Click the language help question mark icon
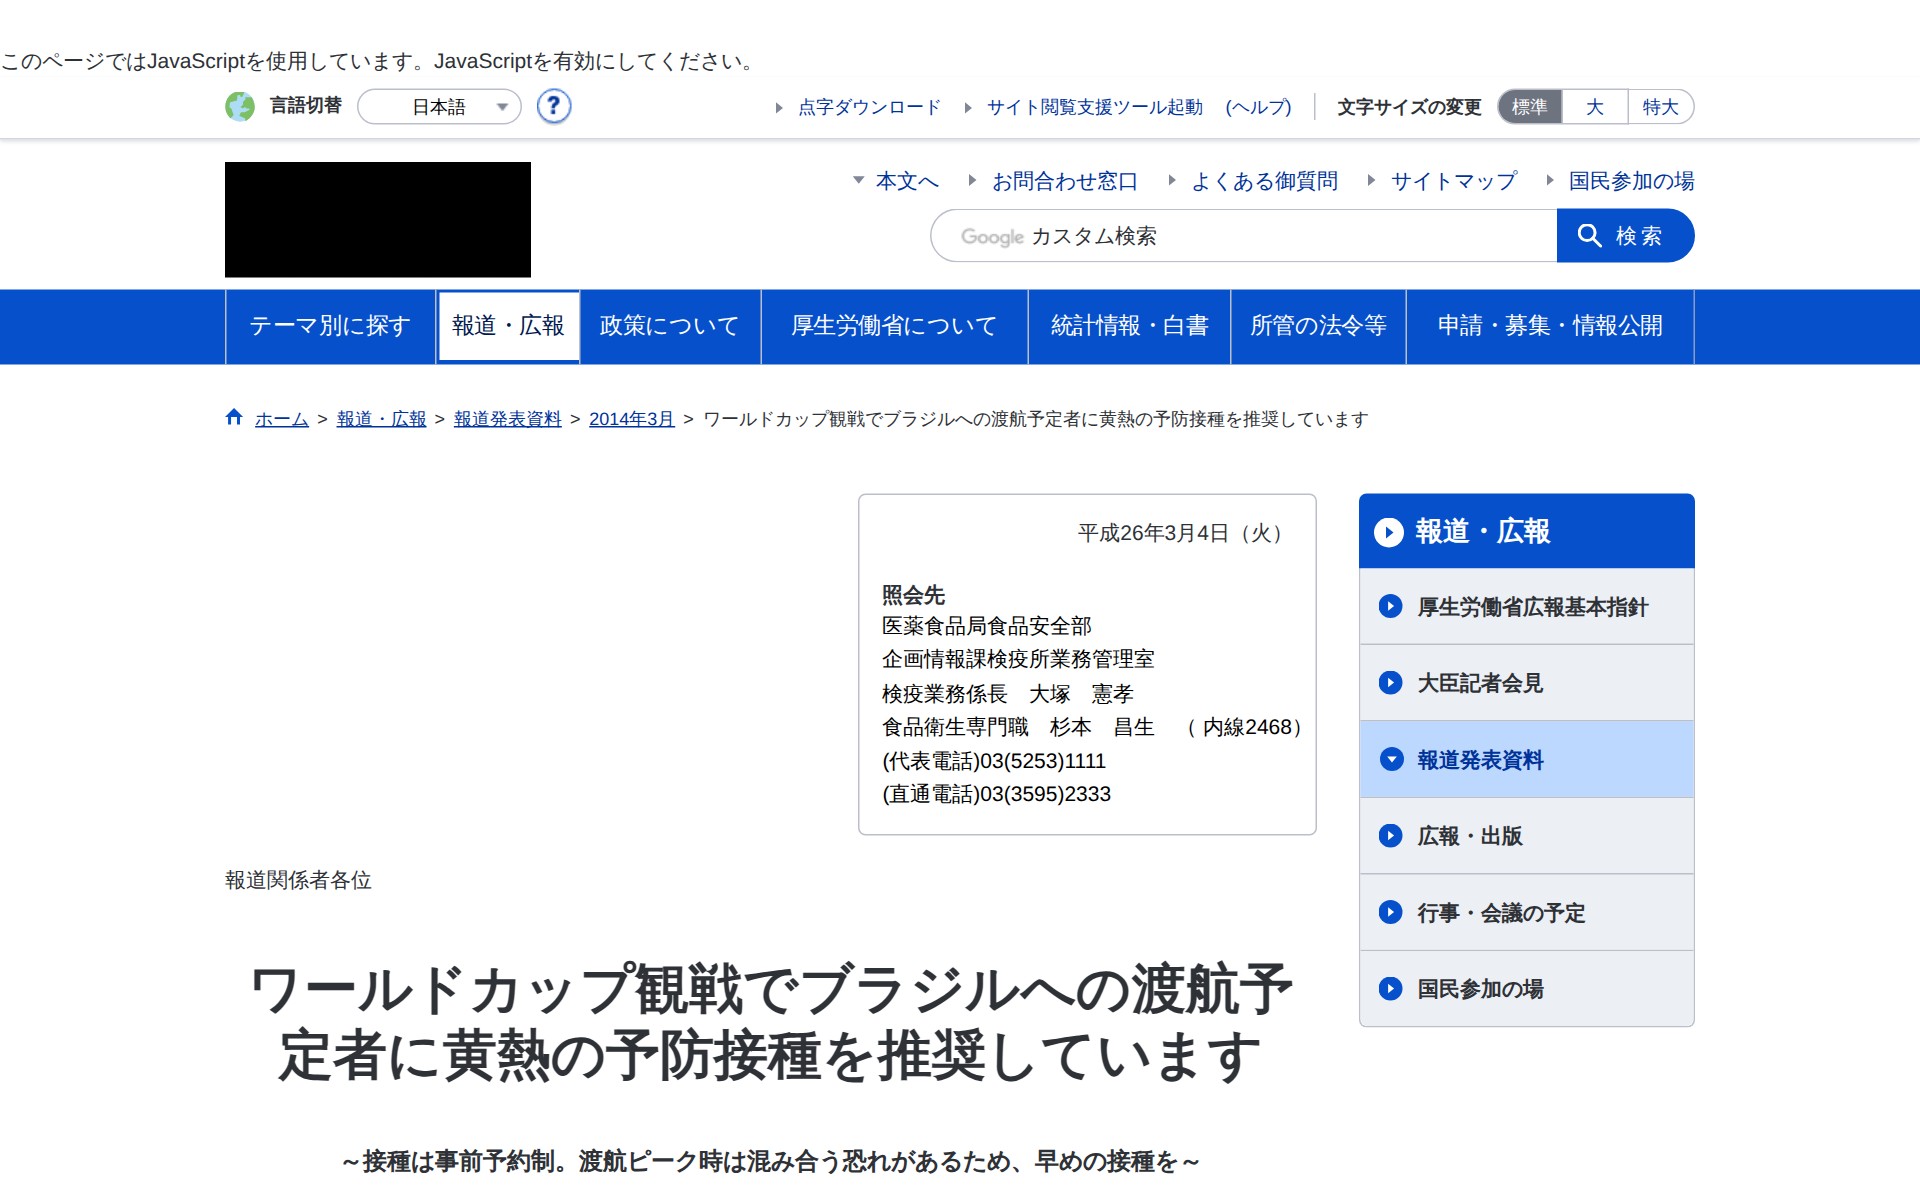This screenshot has width=1920, height=1200. pos(553,106)
